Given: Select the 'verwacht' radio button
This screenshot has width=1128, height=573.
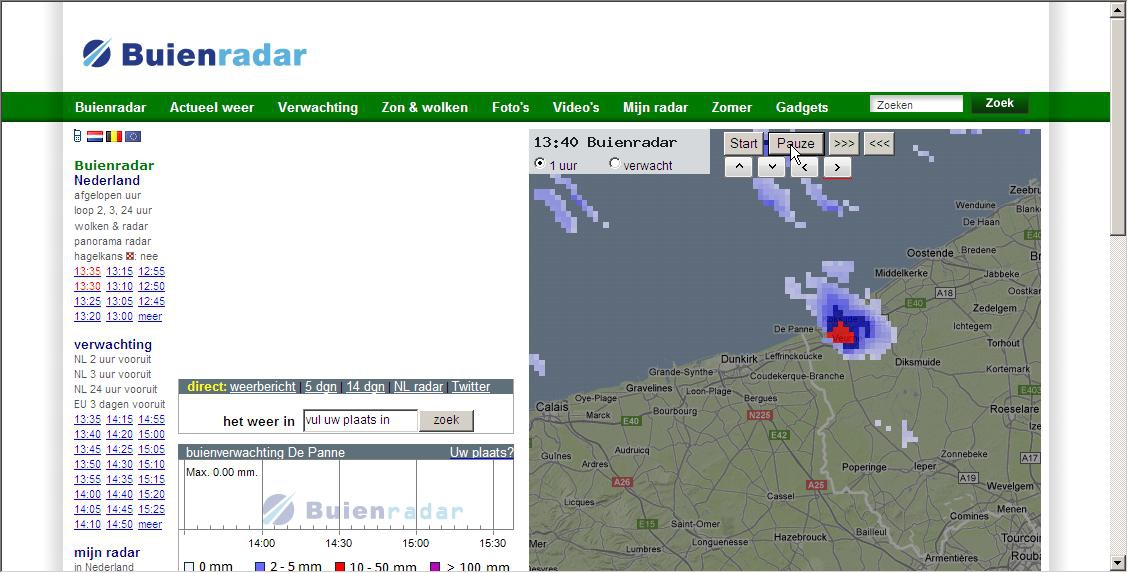Looking at the screenshot, I should 614,163.
